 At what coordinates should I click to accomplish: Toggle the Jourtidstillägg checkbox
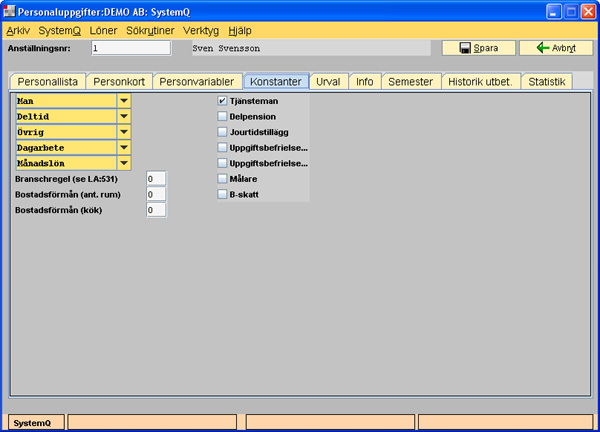coord(222,132)
